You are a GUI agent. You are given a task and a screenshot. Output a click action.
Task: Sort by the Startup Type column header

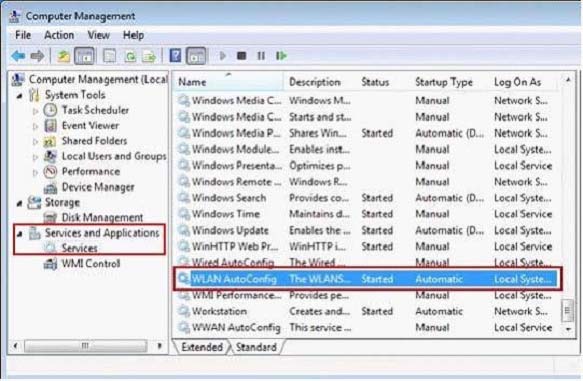[x=451, y=82]
